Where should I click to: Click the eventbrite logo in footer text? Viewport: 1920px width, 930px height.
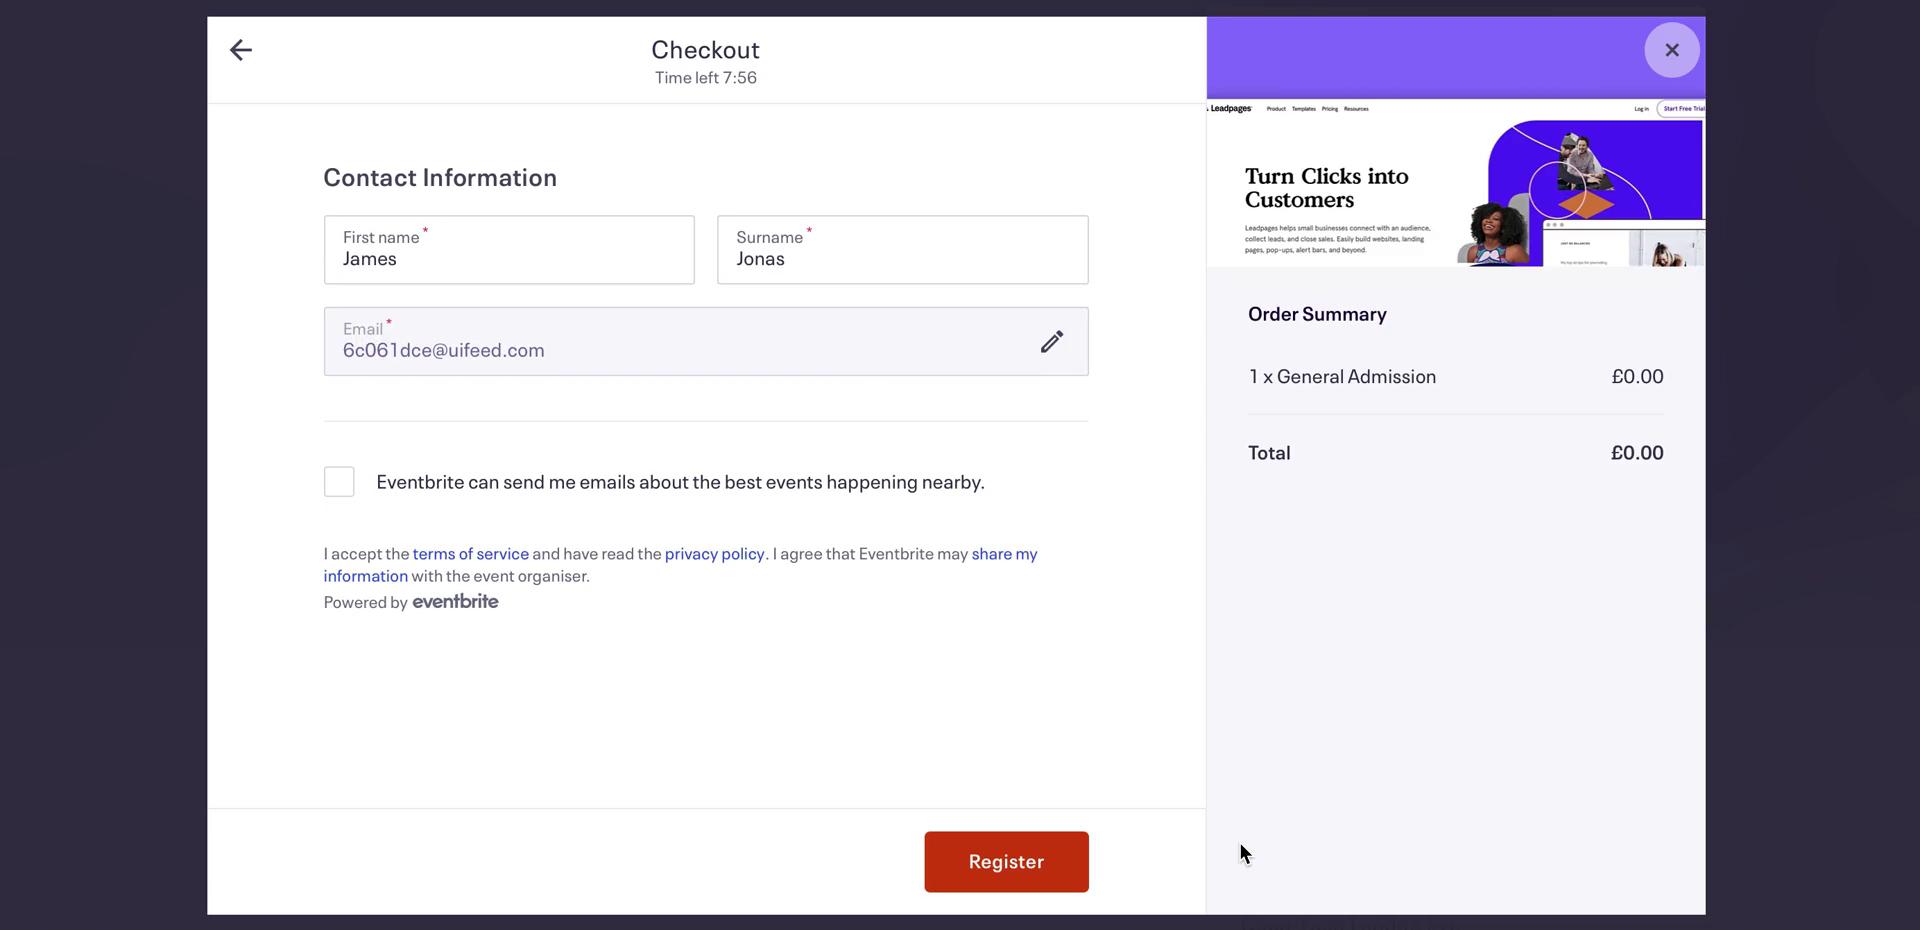pyautogui.click(x=455, y=602)
